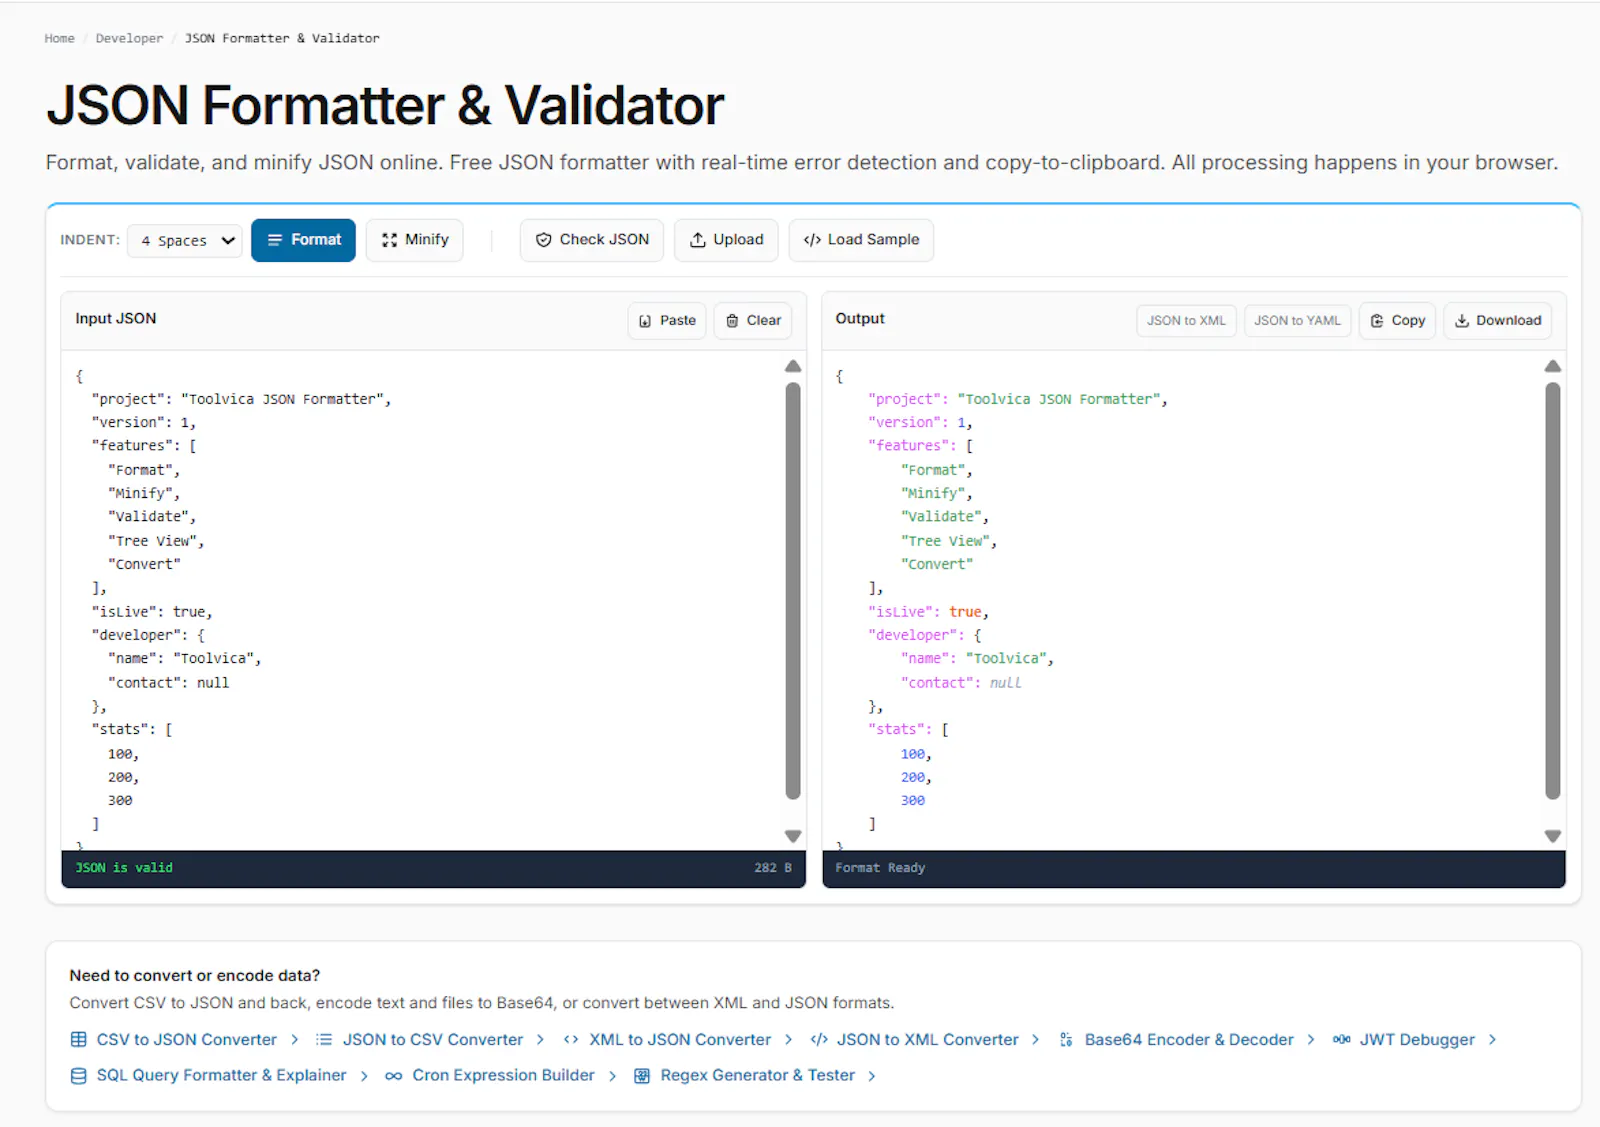The height and width of the screenshot is (1127, 1600).
Task: Click the Minify button
Action: click(414, 240)
